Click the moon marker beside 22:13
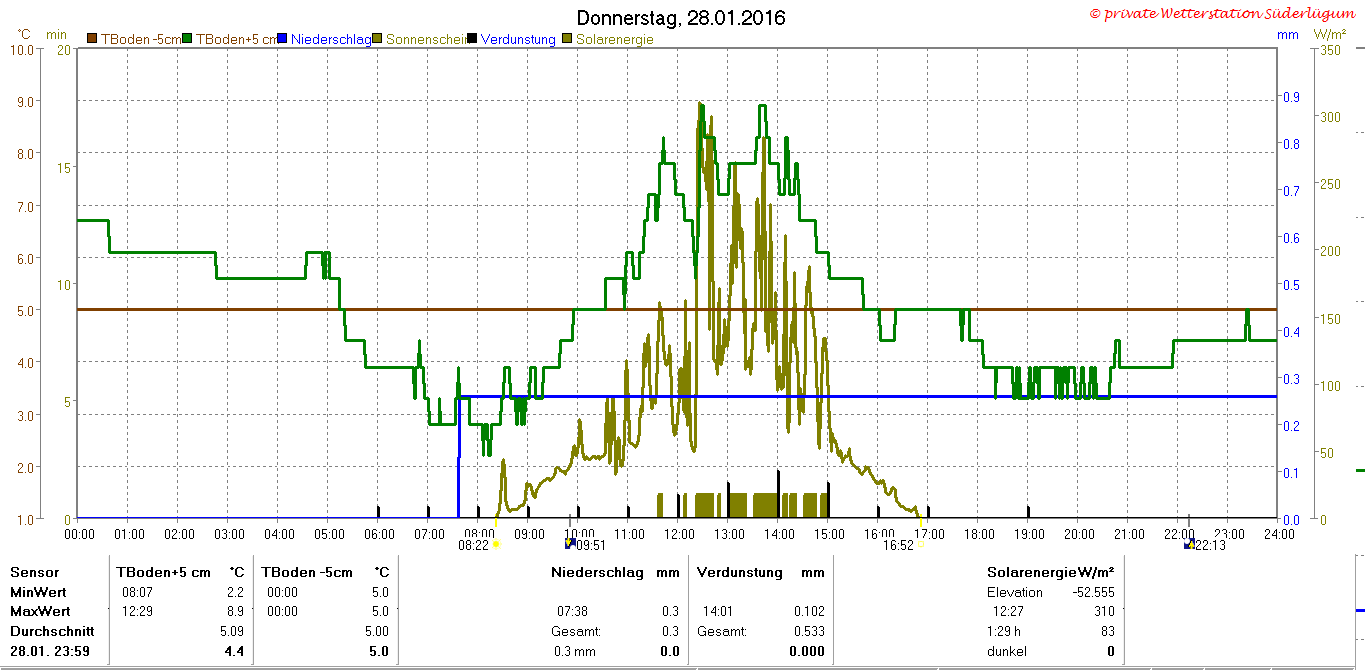1366x670 pixels. [1189, 545]
